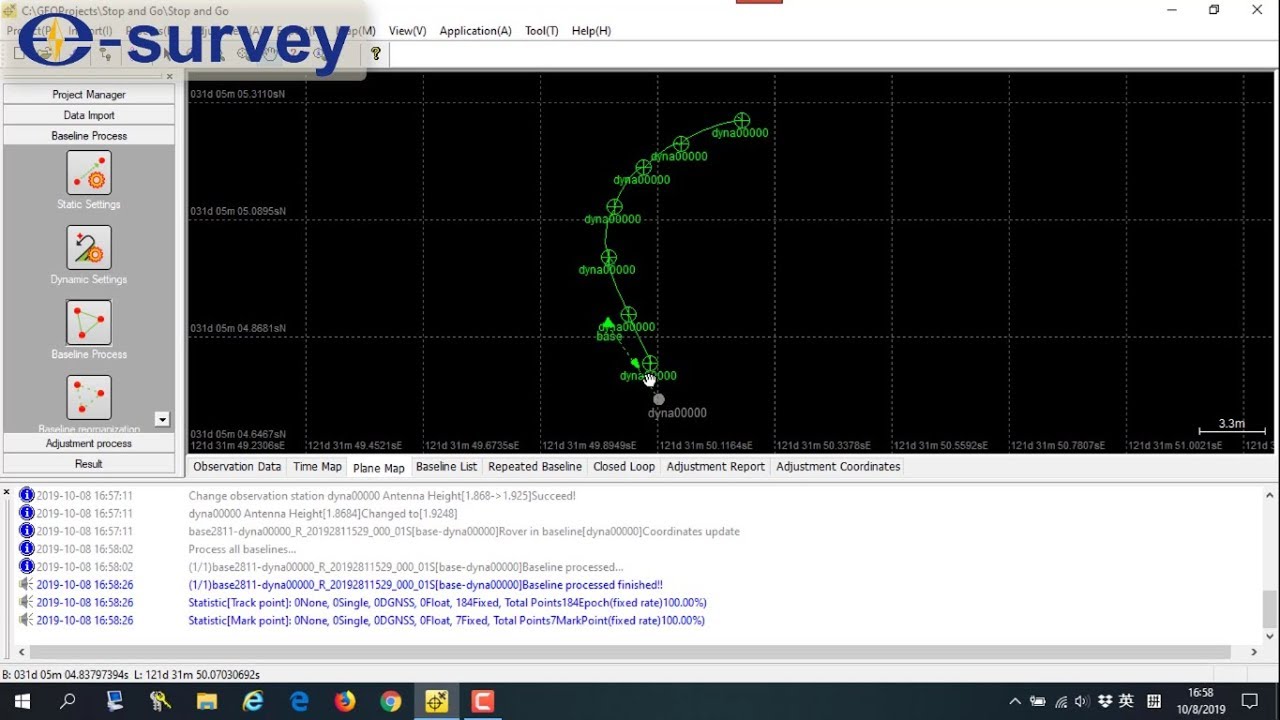Screen dimensions: 1280x720
Task: Click the active yellow GNSS app taskbar icon
Action: pyautogui.click(x=437, y=701)
